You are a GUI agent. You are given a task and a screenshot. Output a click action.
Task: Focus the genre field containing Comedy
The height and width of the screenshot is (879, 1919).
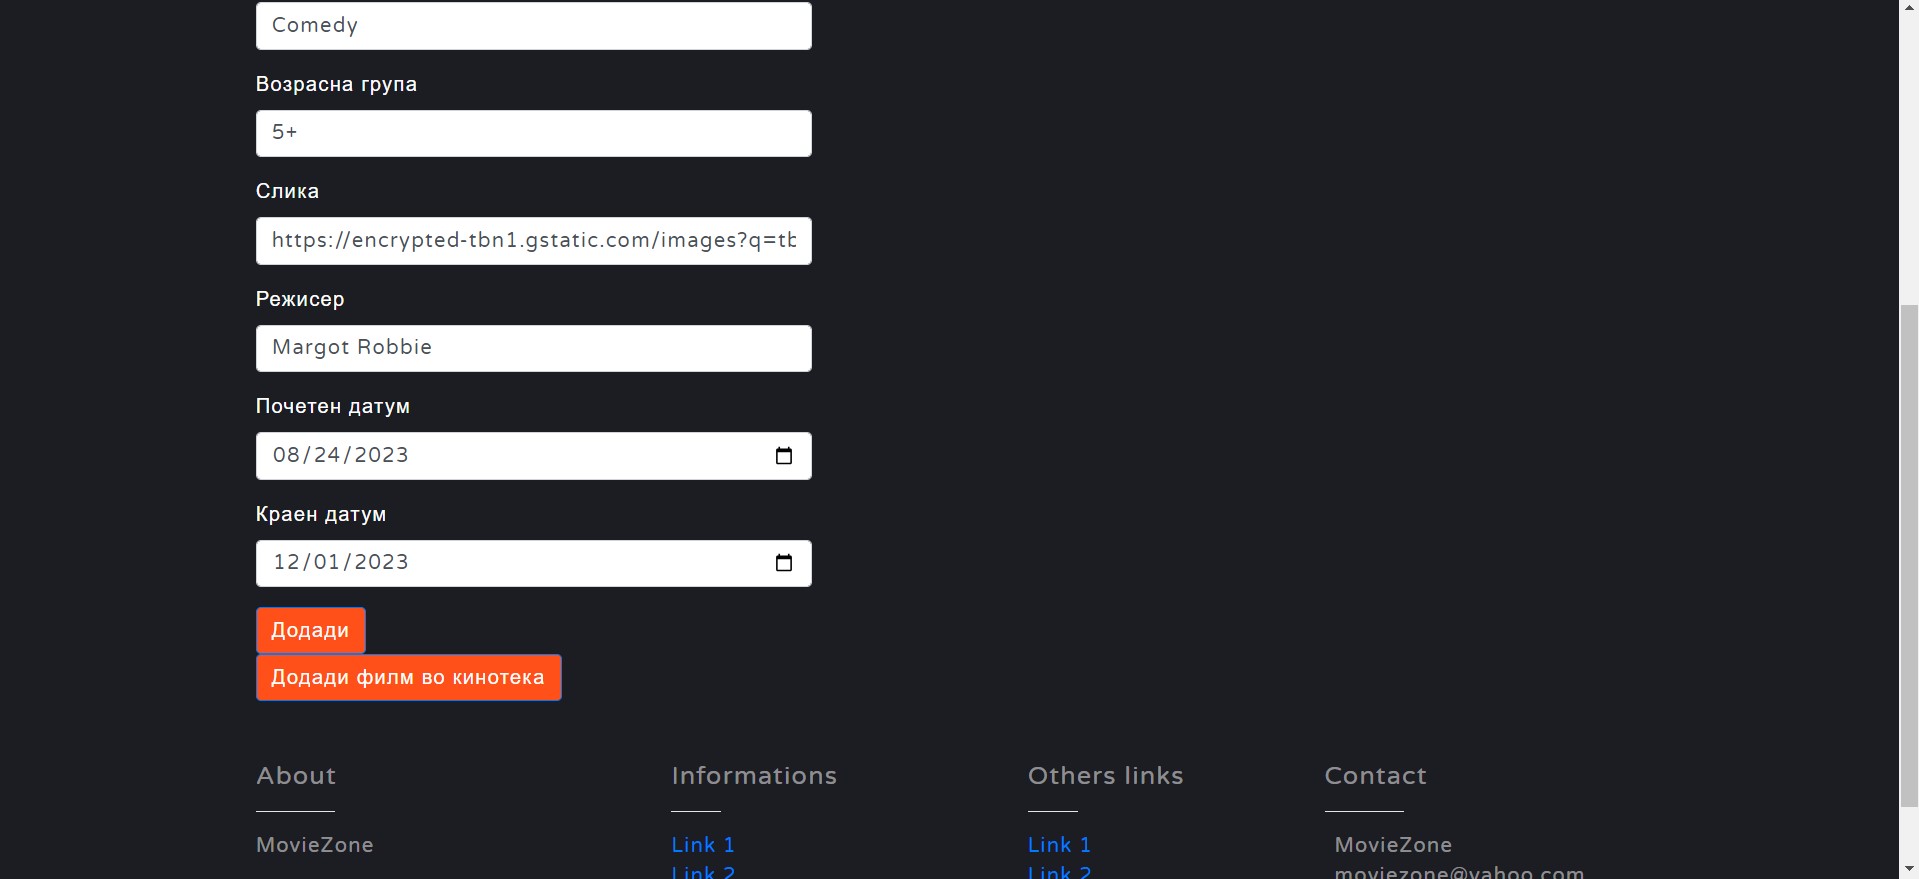[533, 26]
